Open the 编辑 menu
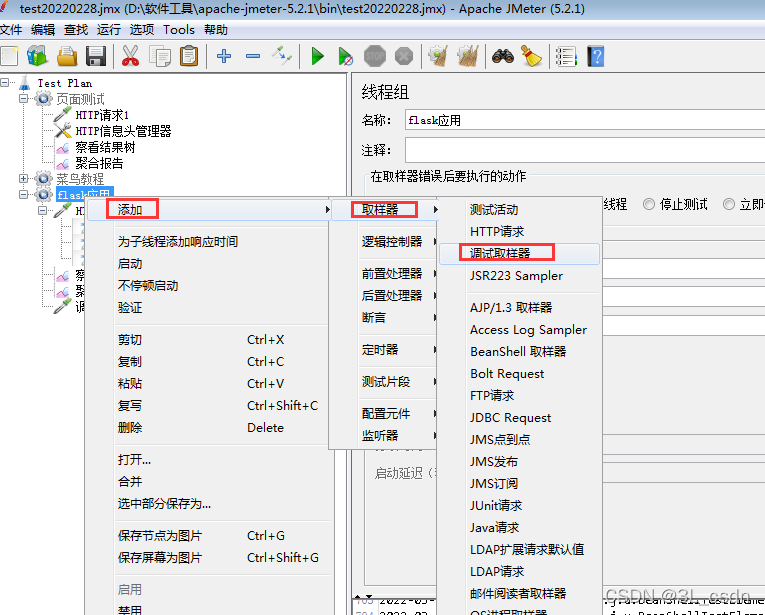The image size is (765, 615). pyautogui.click(x=43, y=30)
